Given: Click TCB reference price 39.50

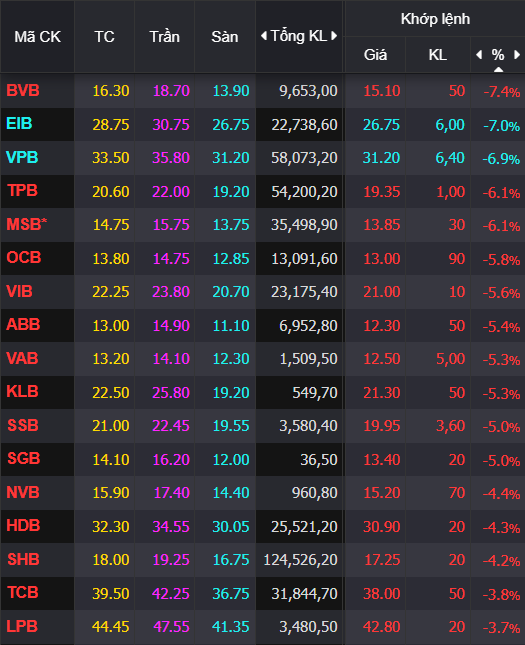Looking at the screenshot, I should click(x=111, y=594).
